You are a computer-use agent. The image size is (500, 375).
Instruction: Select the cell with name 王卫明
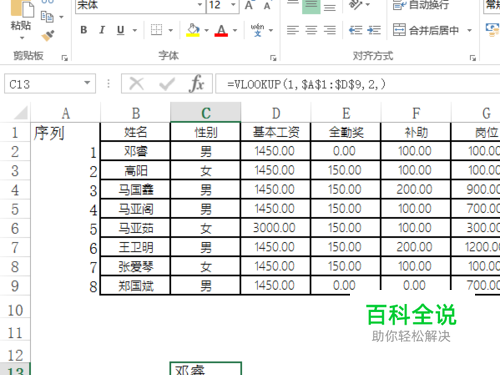pos(136,247)
